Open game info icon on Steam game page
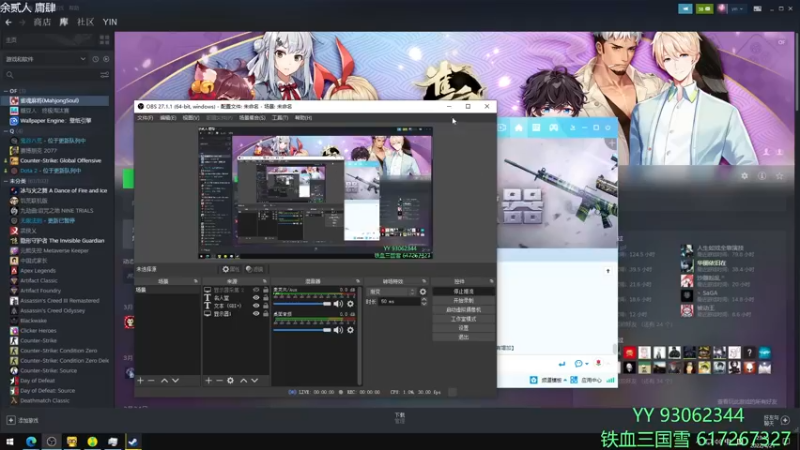 pyautogui.click(x=762, y=176)
